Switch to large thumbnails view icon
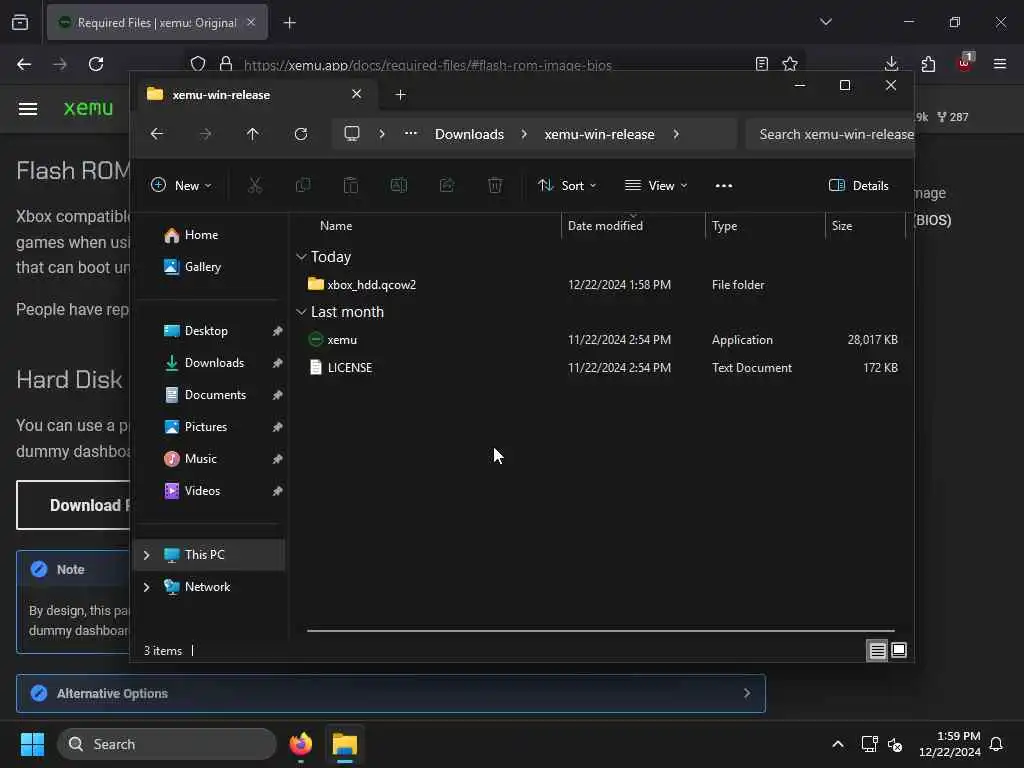Viewport: 1024px width, 768px height. point(899,650)
